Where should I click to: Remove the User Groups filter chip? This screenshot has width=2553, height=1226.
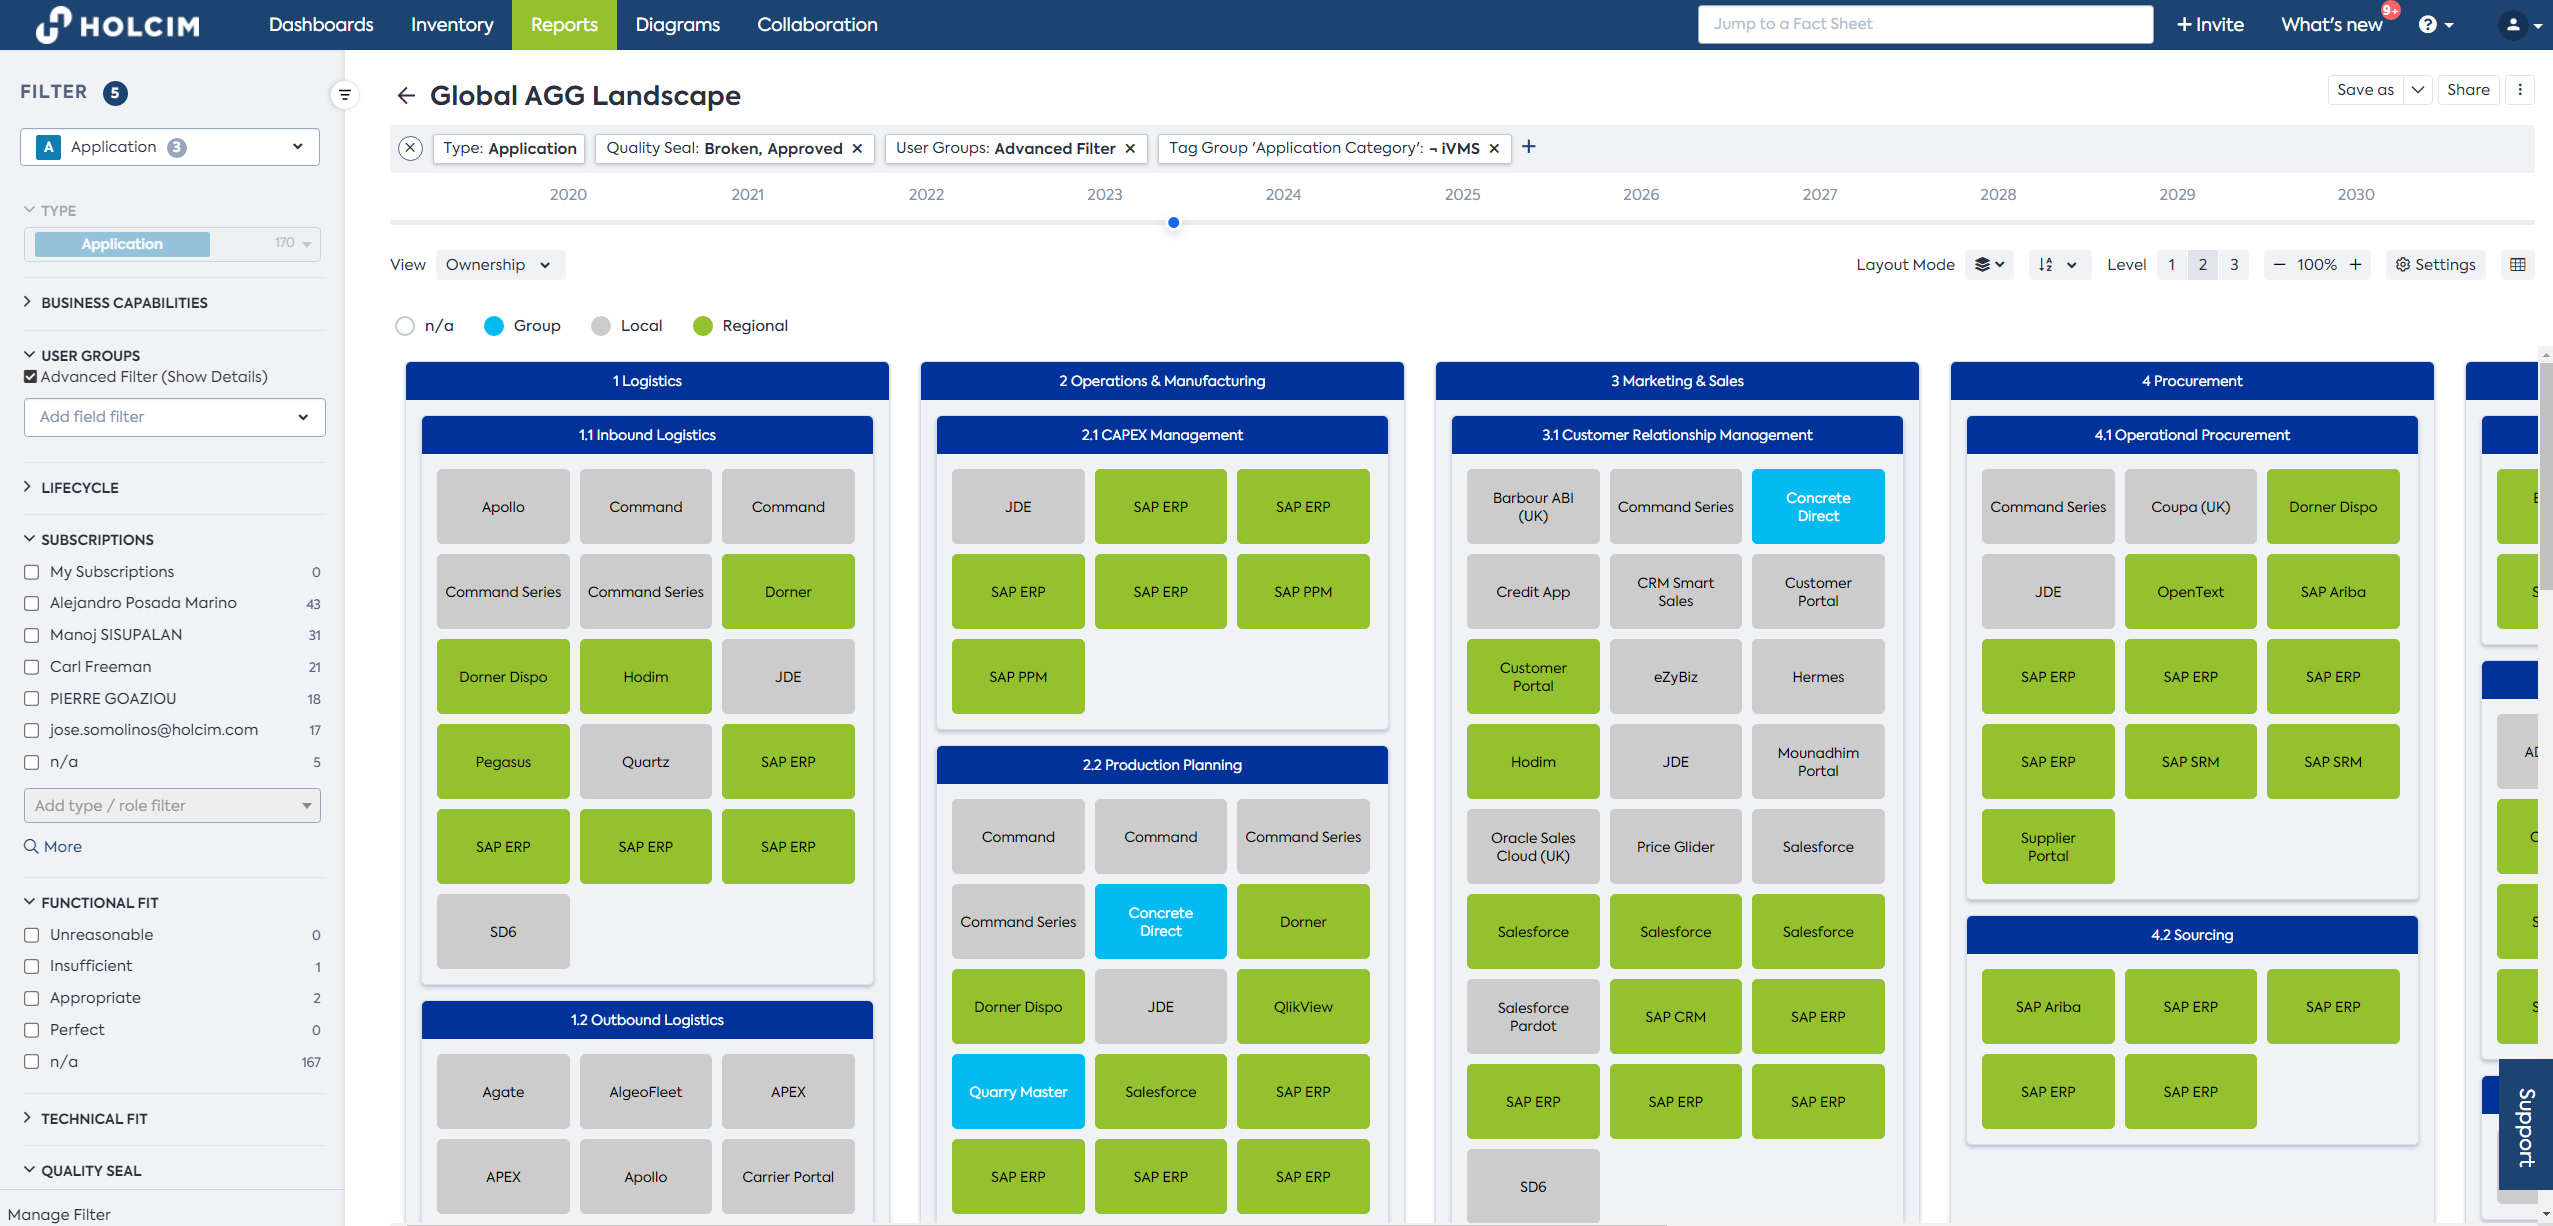point(1130,149)
